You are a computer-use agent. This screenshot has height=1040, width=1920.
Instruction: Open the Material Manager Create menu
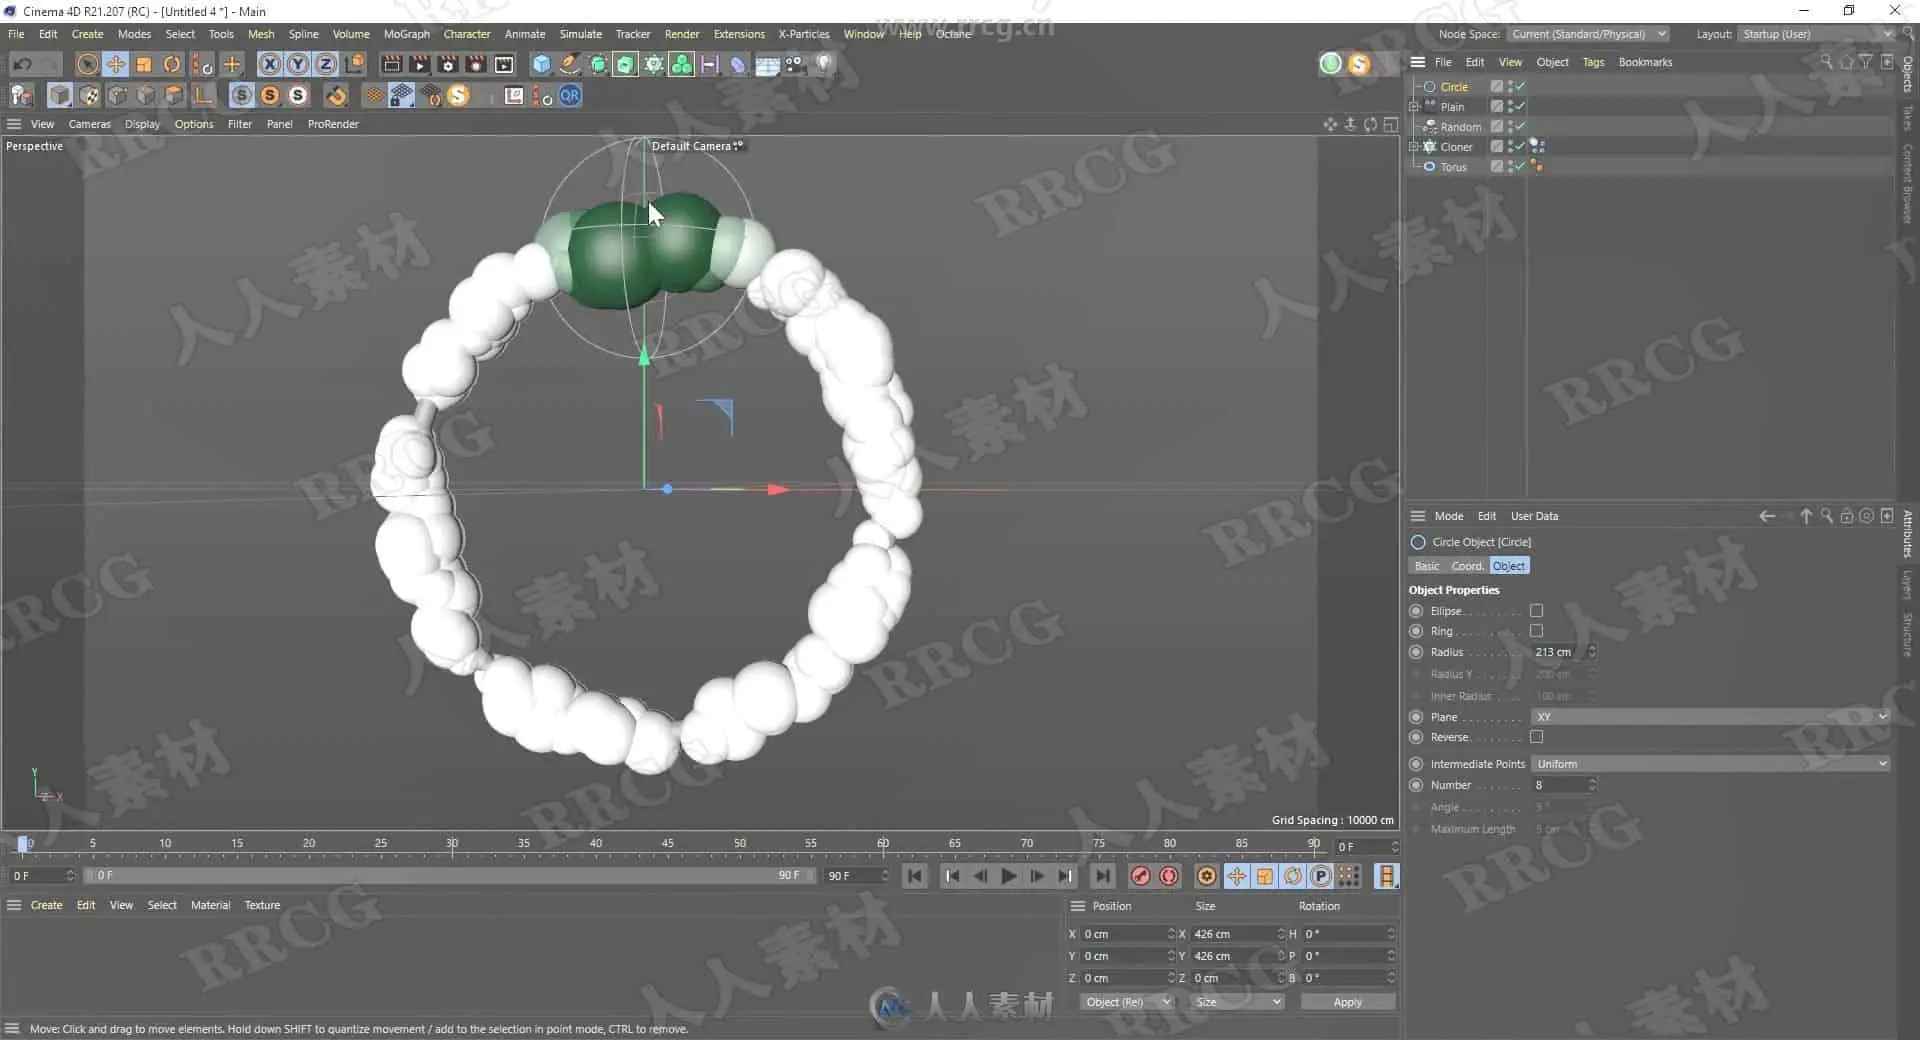[x=46, y=905]
